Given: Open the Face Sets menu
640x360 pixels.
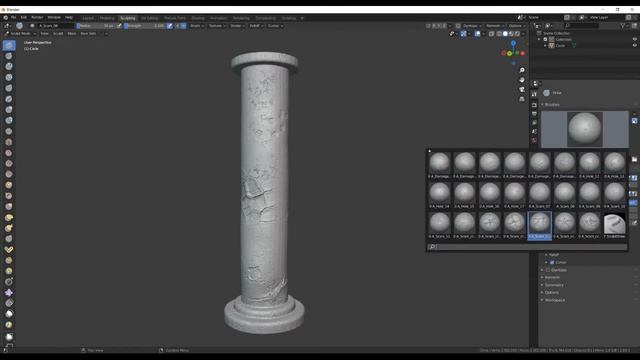Looking at the screenshot, I should pyautogui.click(x=88, y=33).
